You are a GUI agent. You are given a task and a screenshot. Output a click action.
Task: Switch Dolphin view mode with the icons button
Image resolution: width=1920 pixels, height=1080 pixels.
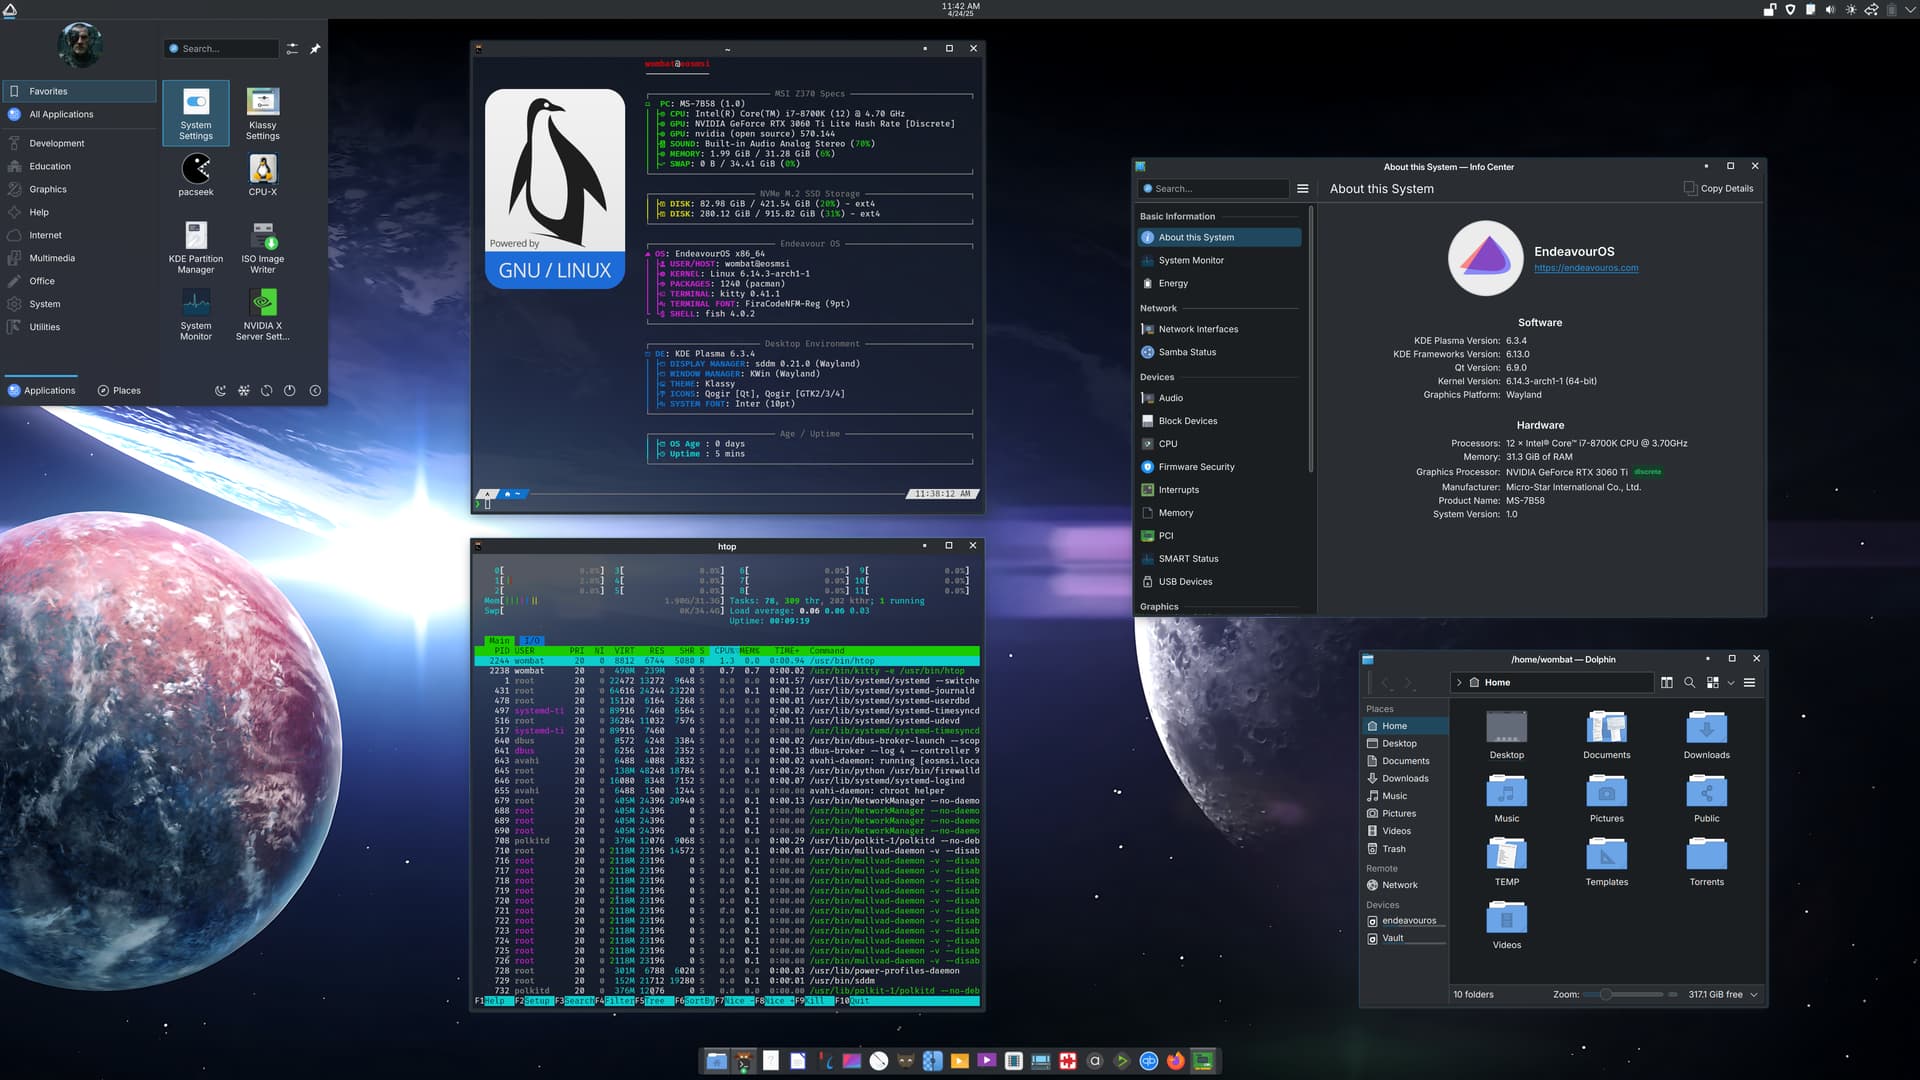[x=1713, y=683]
